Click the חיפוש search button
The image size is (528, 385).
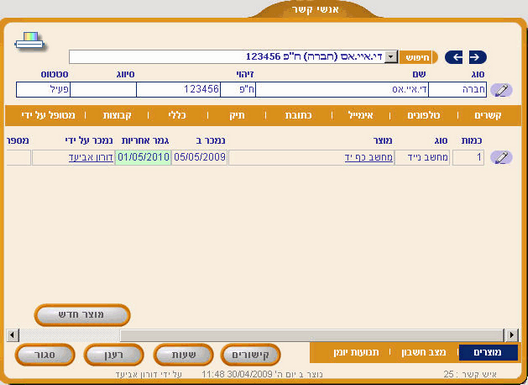coord(418,57)
